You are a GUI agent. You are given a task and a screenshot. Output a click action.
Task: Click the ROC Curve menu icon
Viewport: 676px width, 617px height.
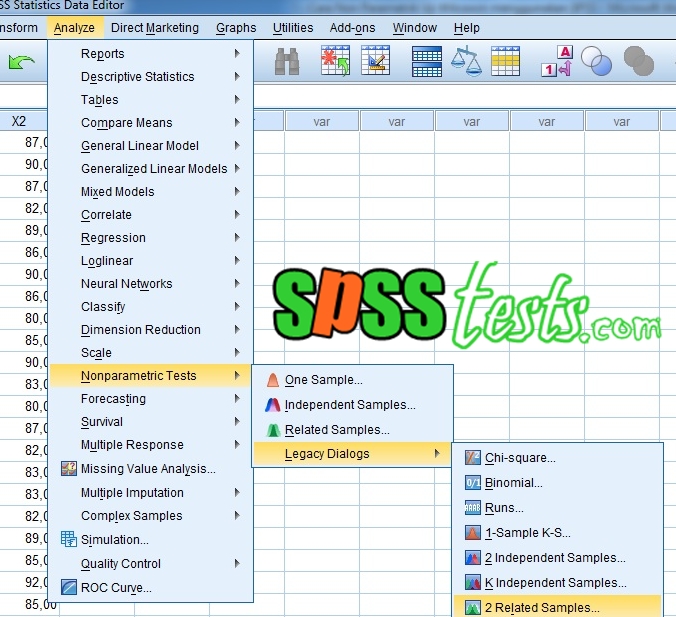click(69, 587)
